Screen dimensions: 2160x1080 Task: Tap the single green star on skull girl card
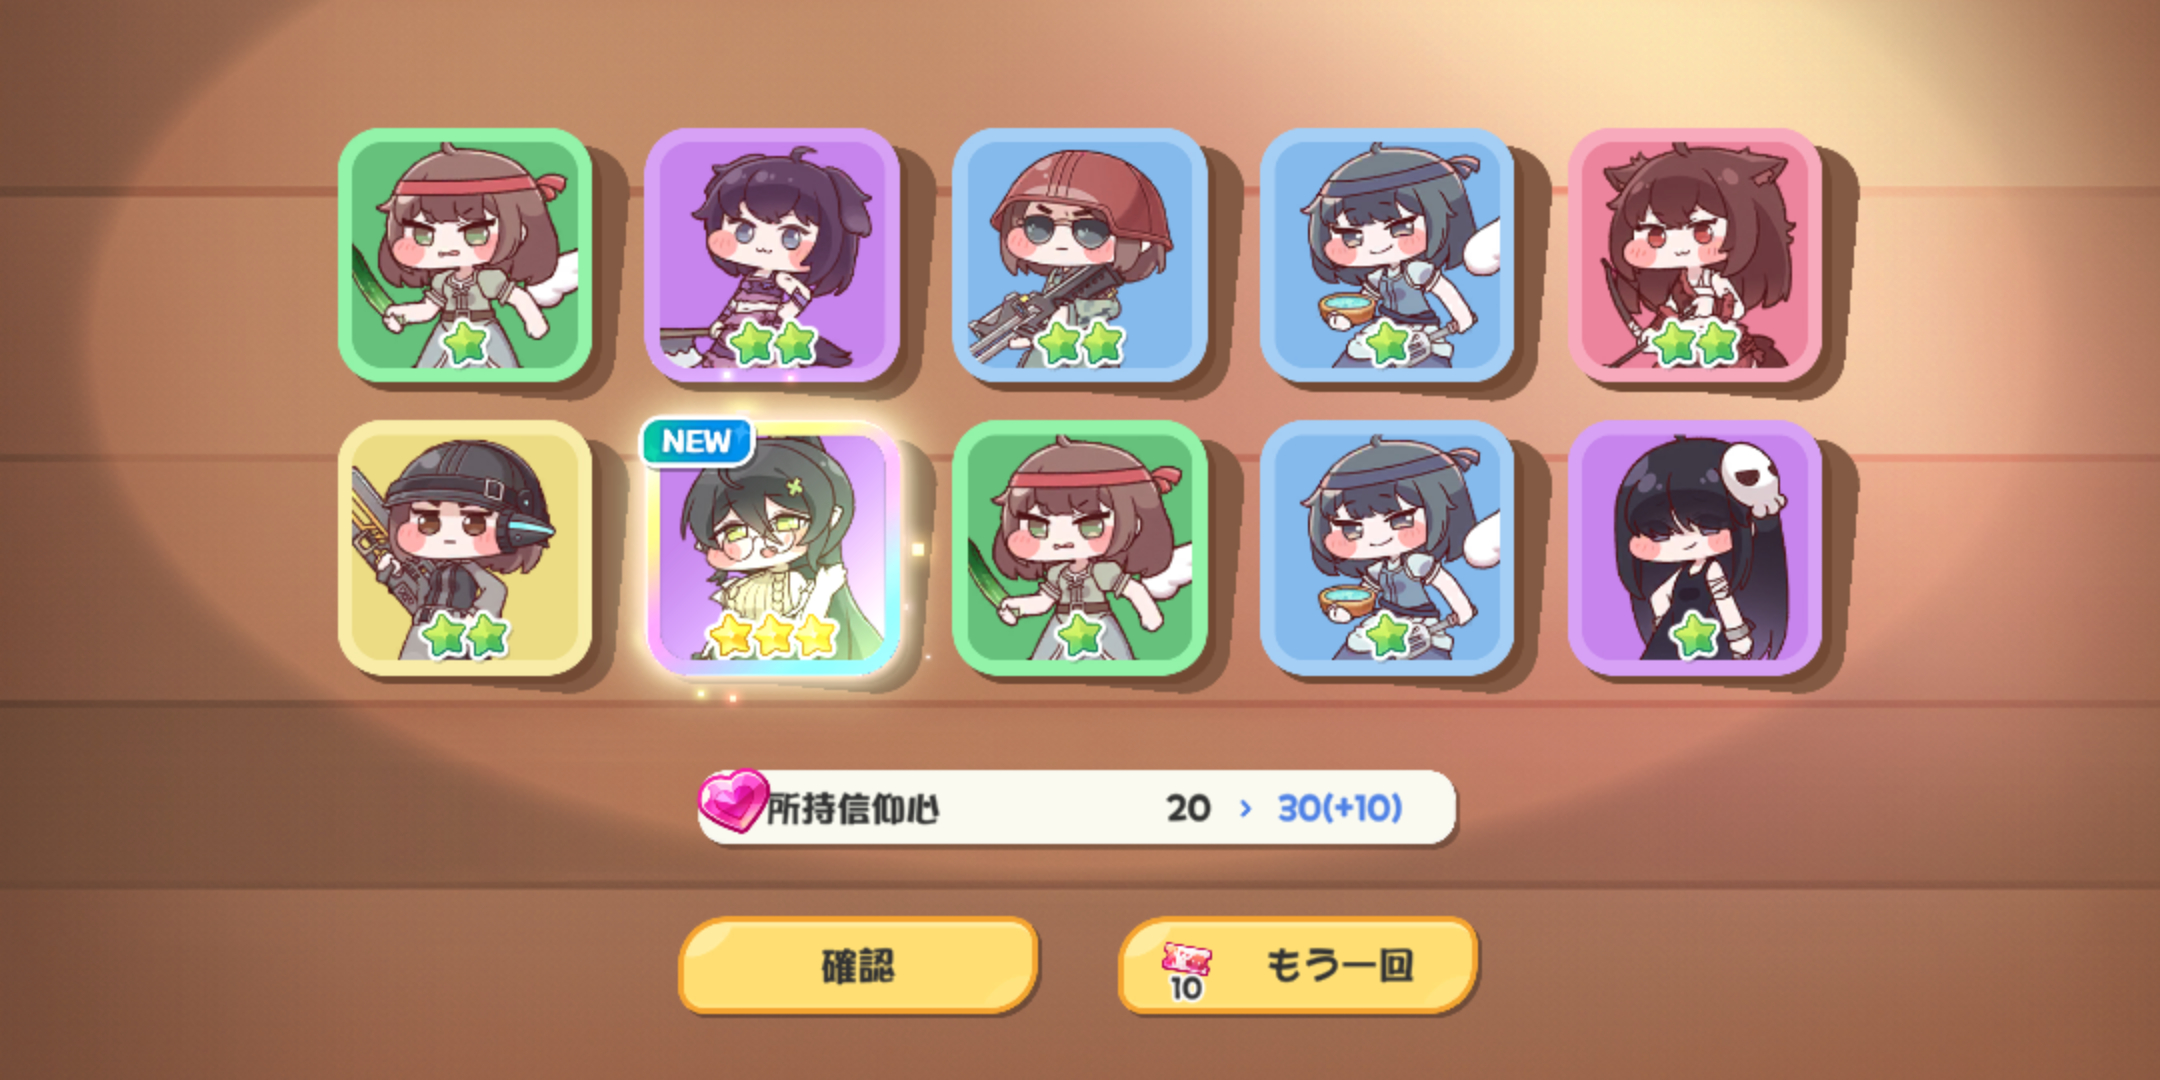[x=1695, y=635]
